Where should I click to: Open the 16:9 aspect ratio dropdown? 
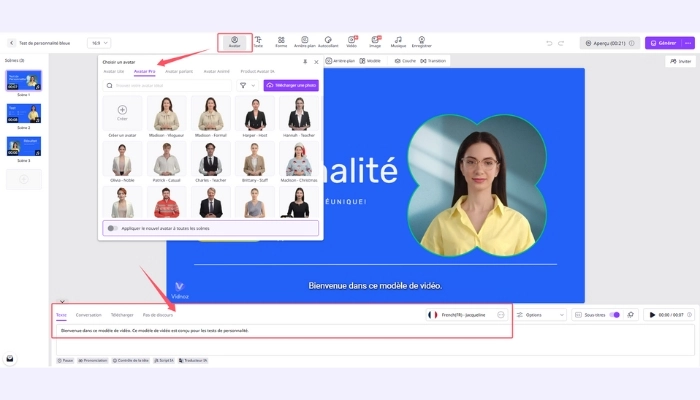click(99, 43)
